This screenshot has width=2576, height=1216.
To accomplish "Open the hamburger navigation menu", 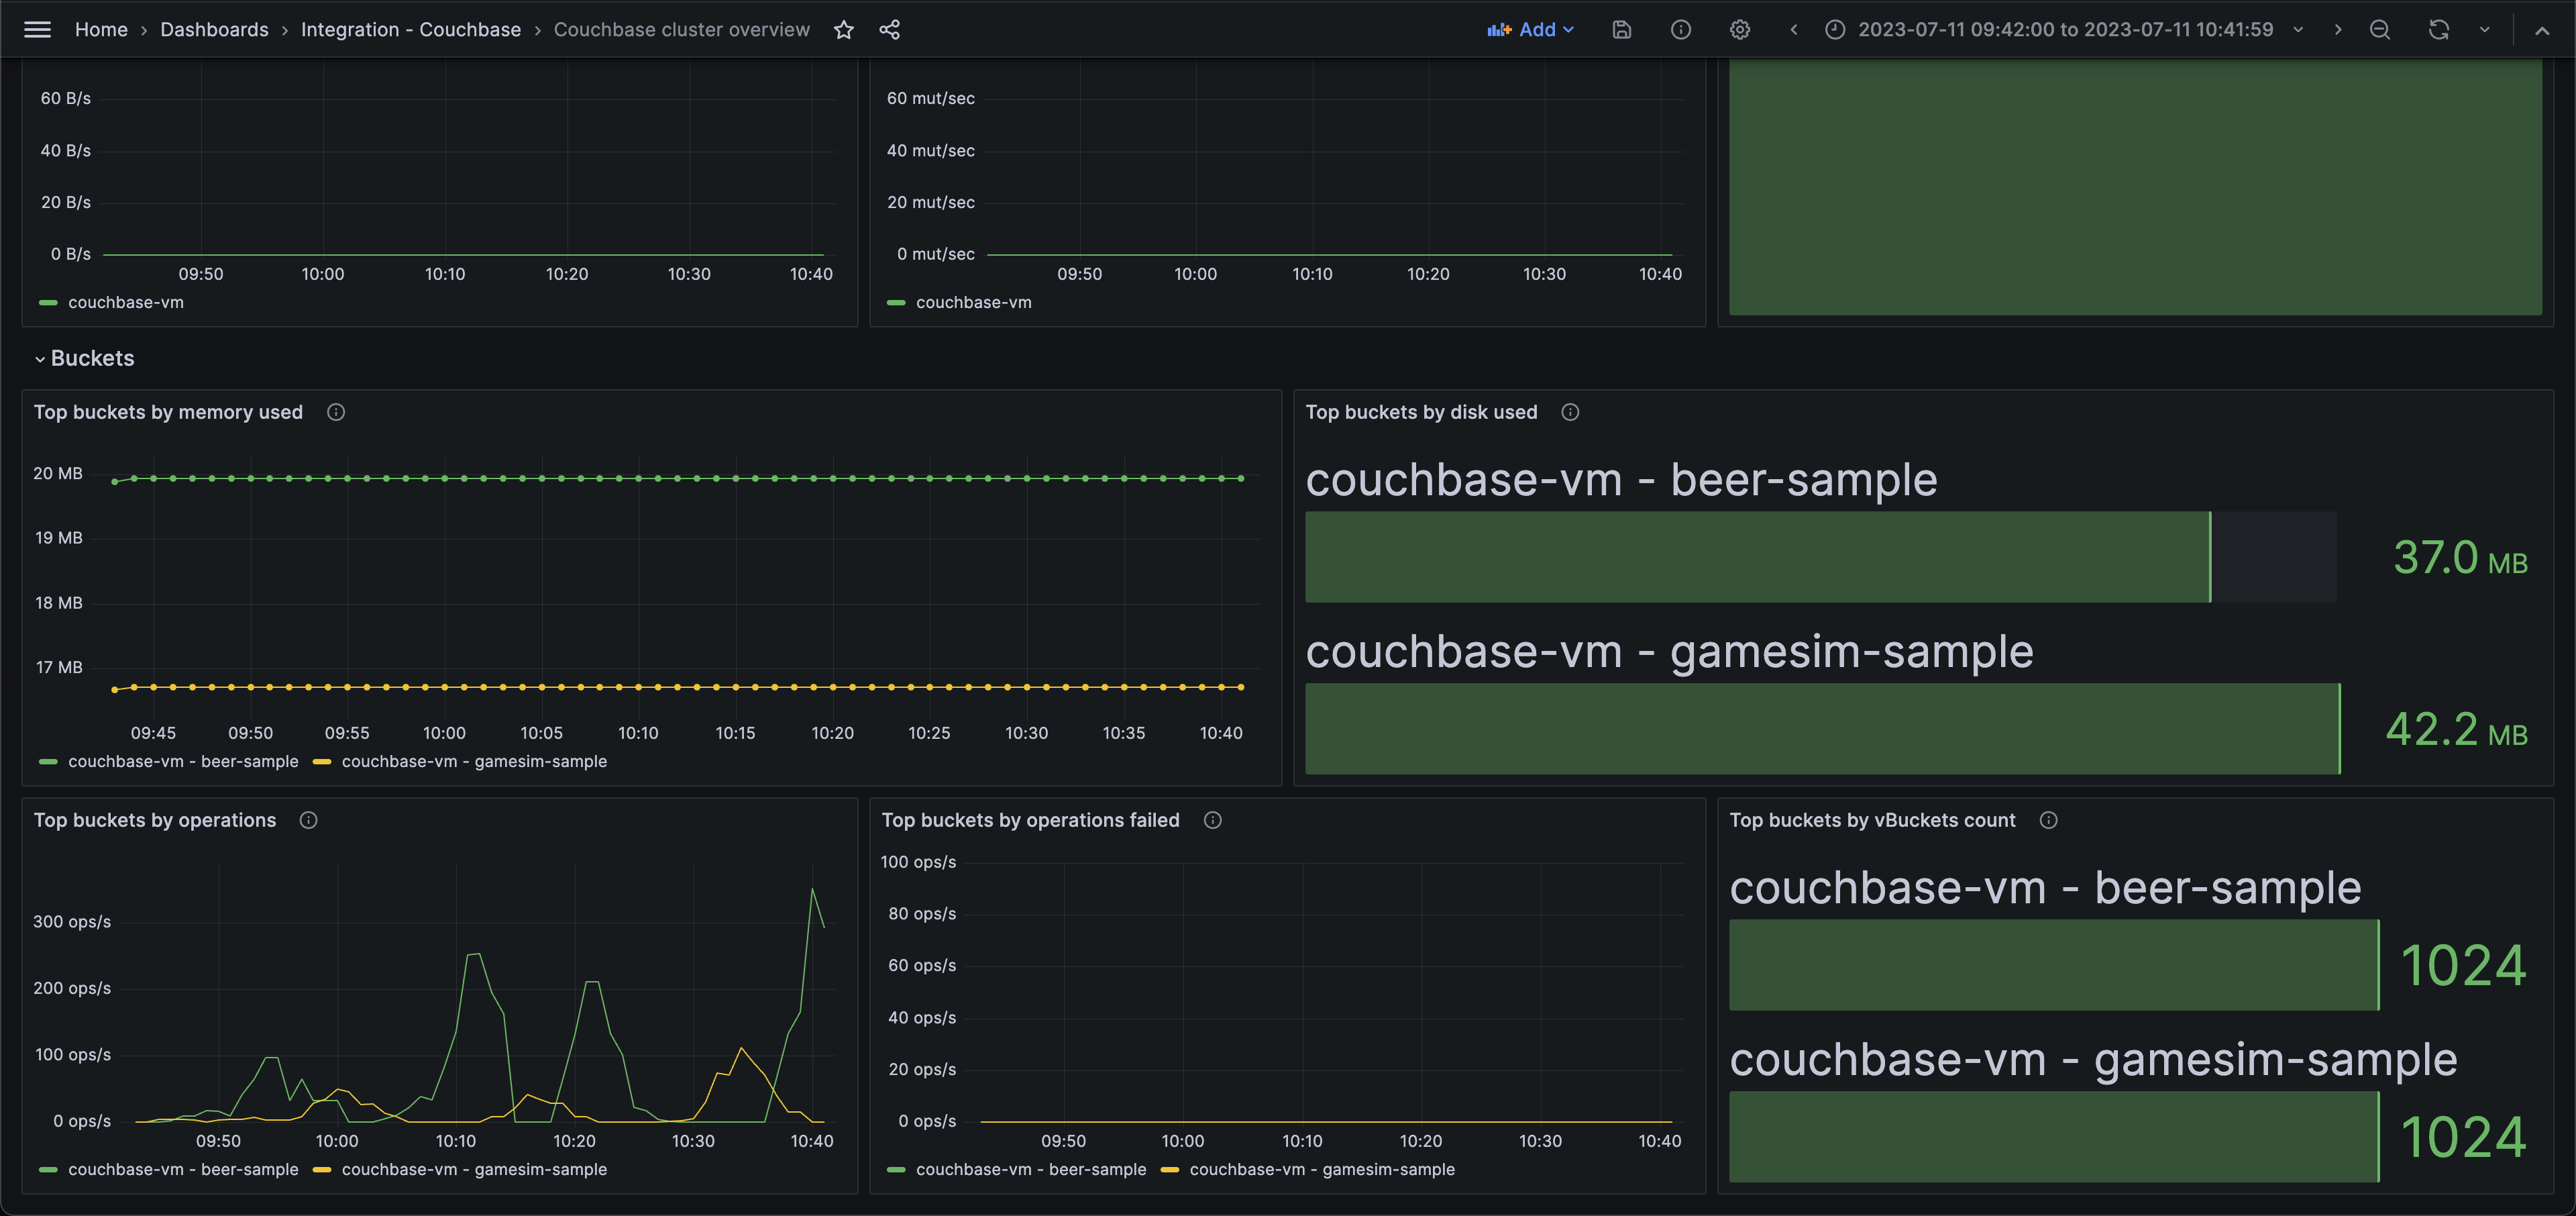I will (37, 30).
